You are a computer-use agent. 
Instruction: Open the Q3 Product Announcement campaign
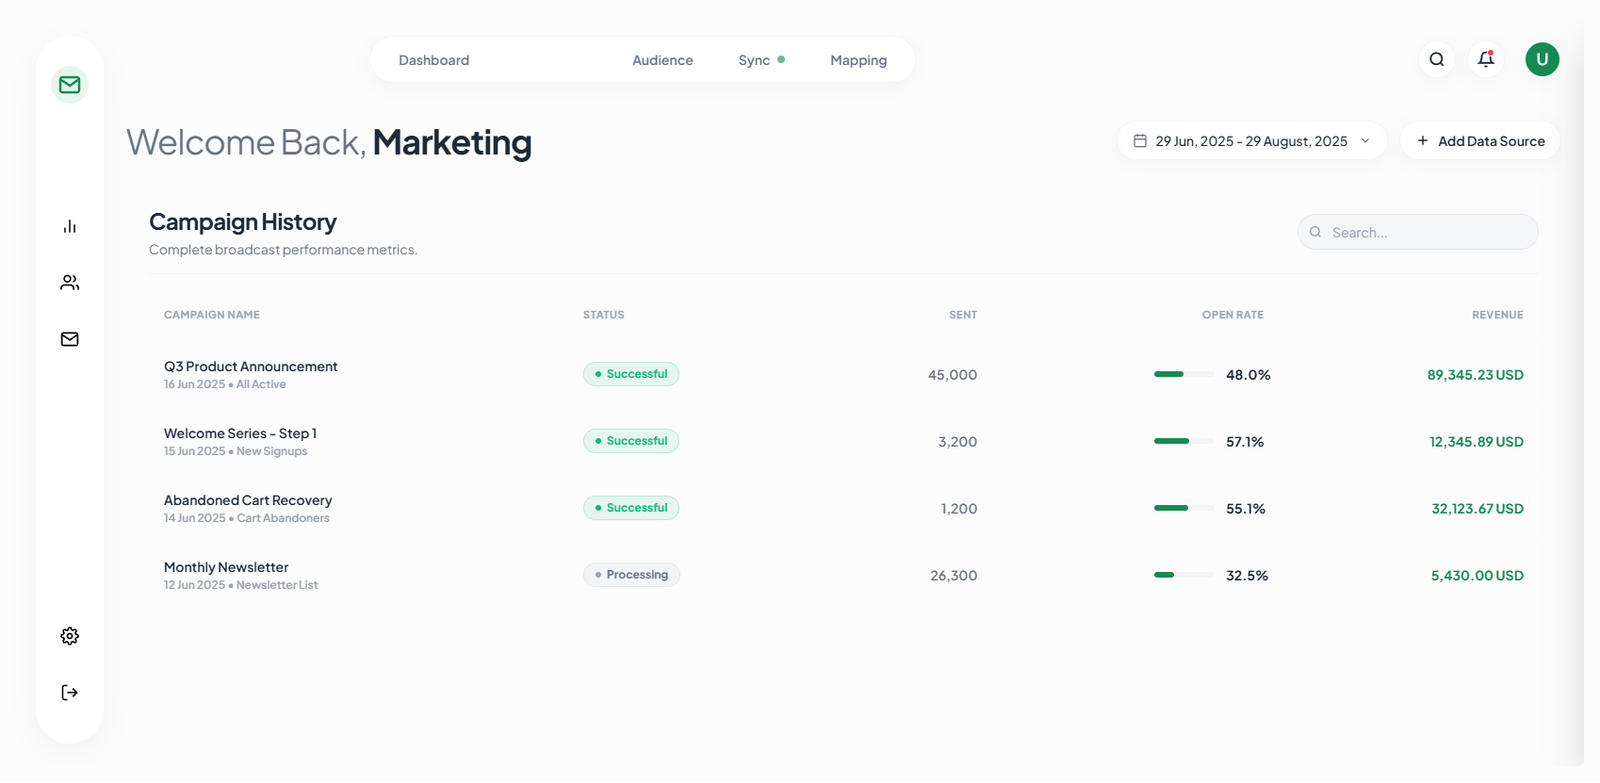[251, 367]
